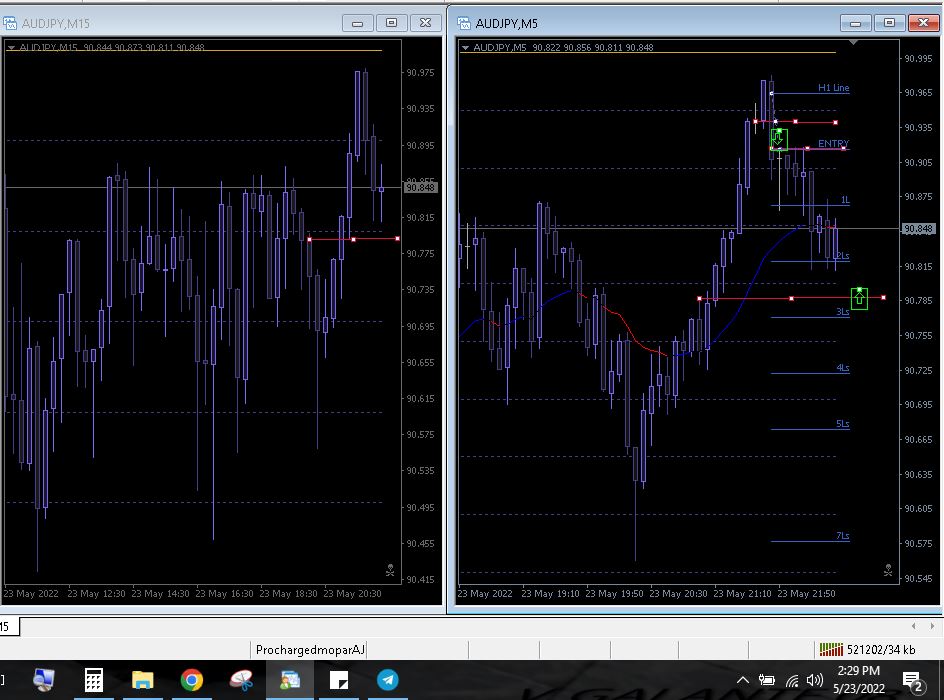The image size is (944, 700).
Task: Select the 4Ls level label
Action: coord(843,368)
